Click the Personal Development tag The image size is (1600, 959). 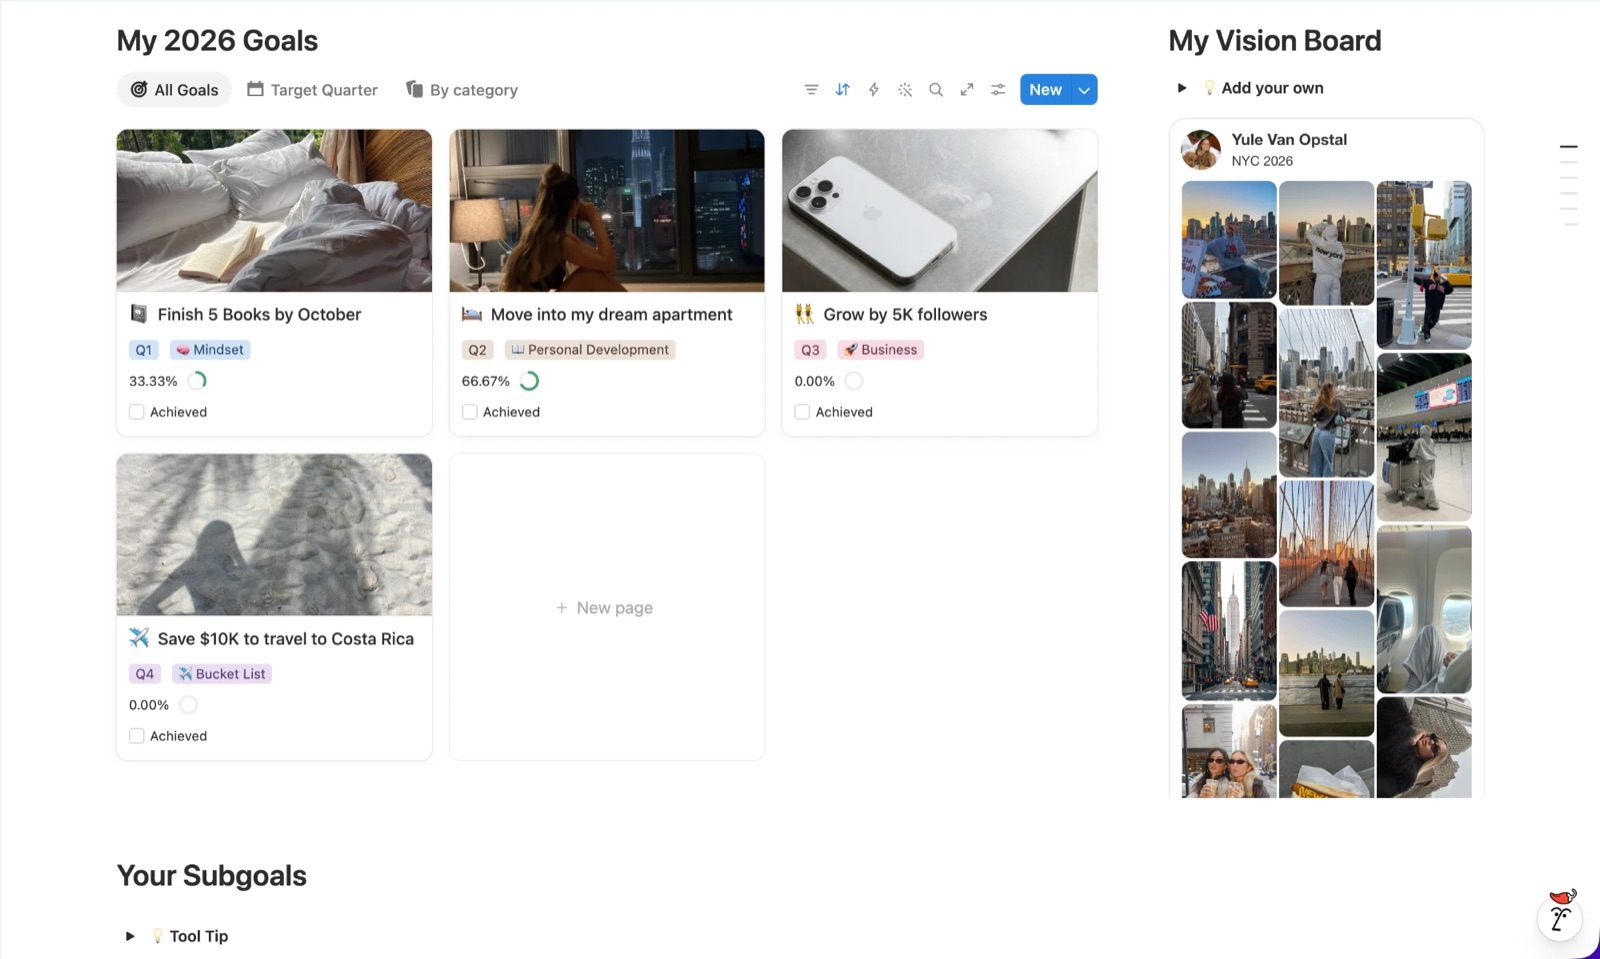coord(590,350)
